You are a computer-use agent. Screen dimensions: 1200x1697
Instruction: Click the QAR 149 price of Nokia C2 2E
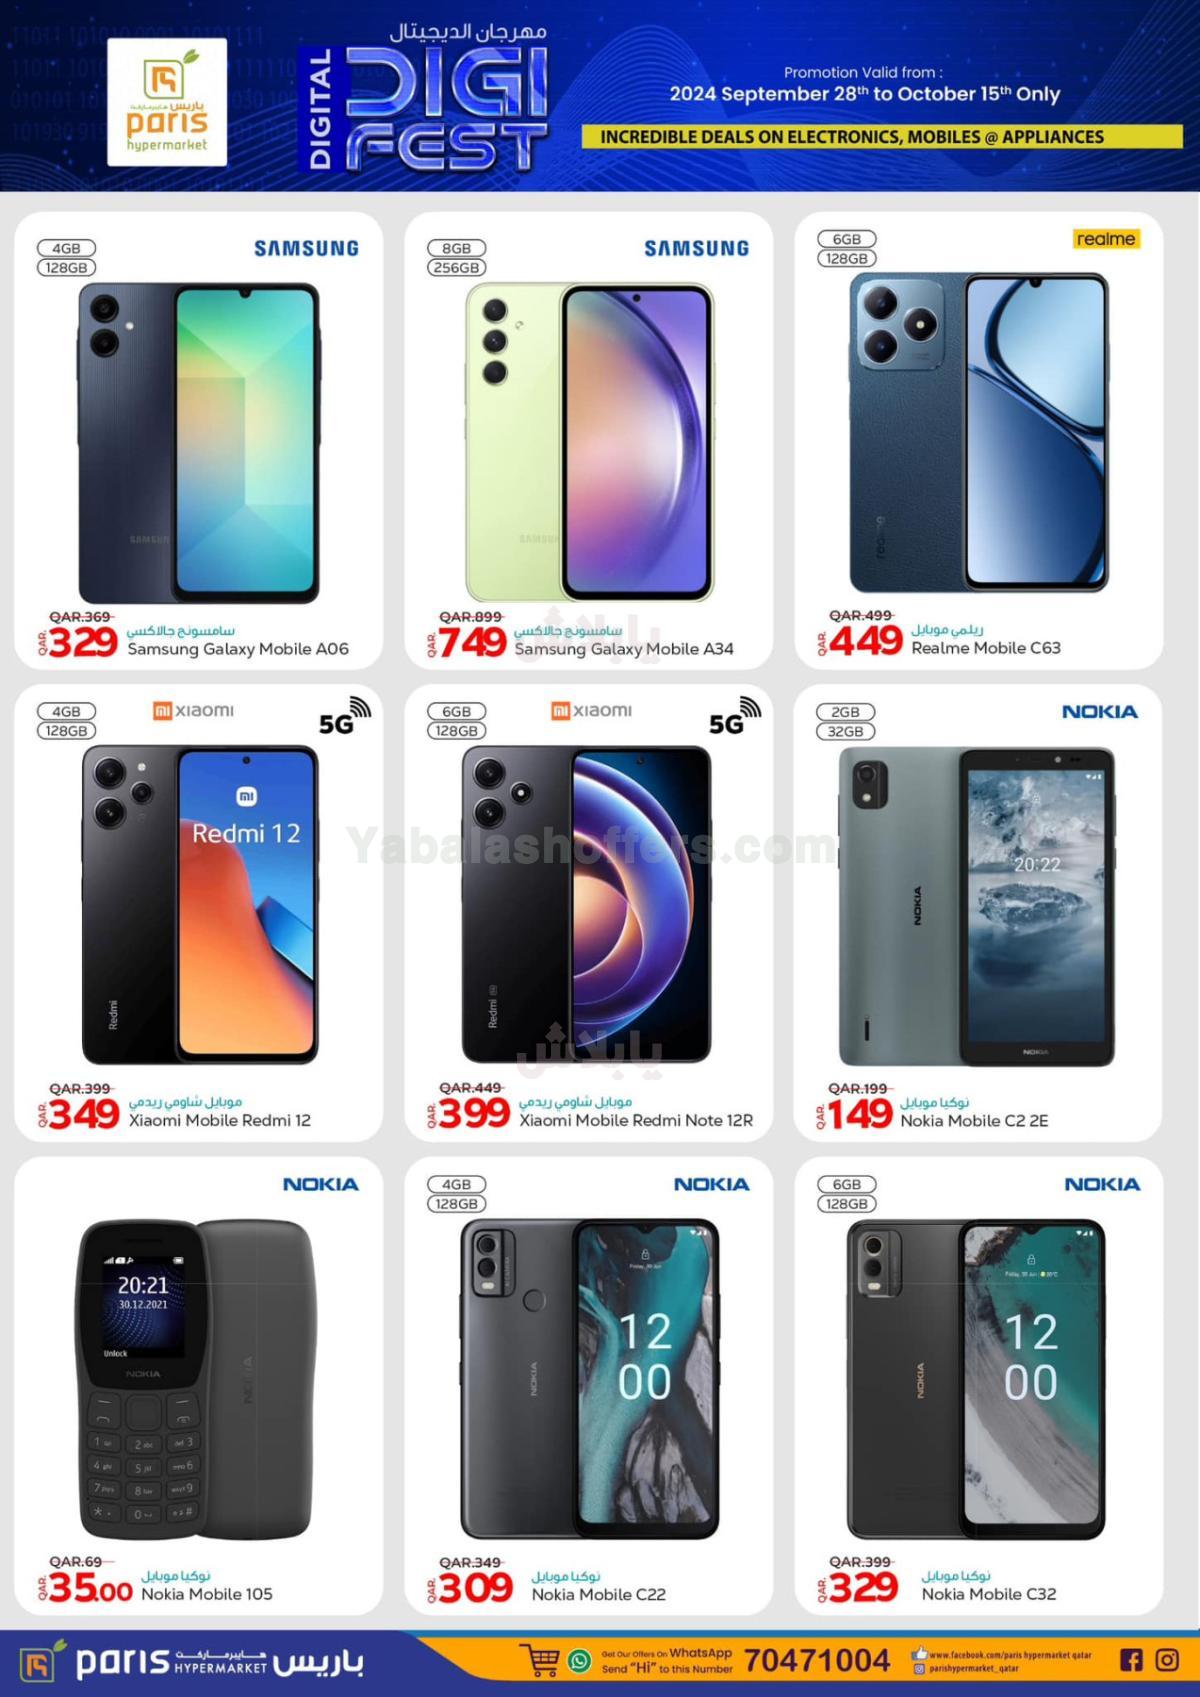click(855, 1112)
